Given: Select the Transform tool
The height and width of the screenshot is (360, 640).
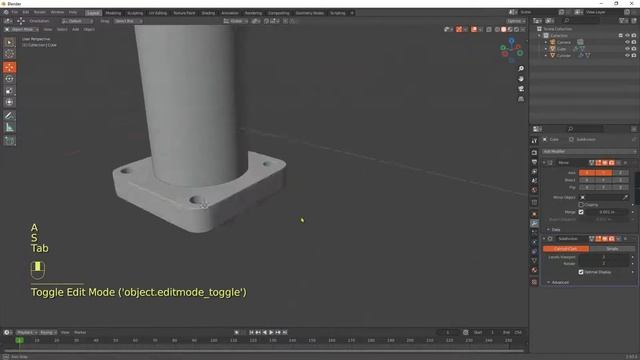Looking at the screenshot, I should 9,102.
